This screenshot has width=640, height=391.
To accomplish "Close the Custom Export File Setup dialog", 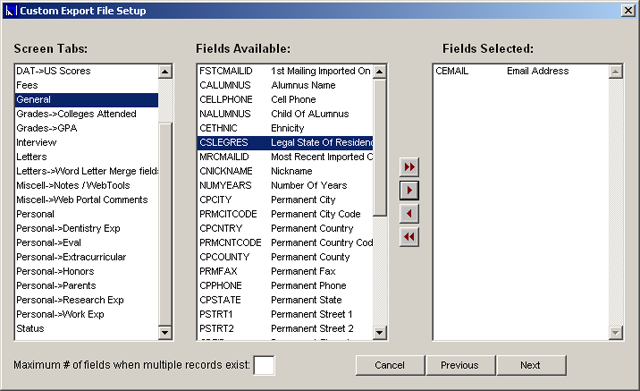I will pos(628,11).
